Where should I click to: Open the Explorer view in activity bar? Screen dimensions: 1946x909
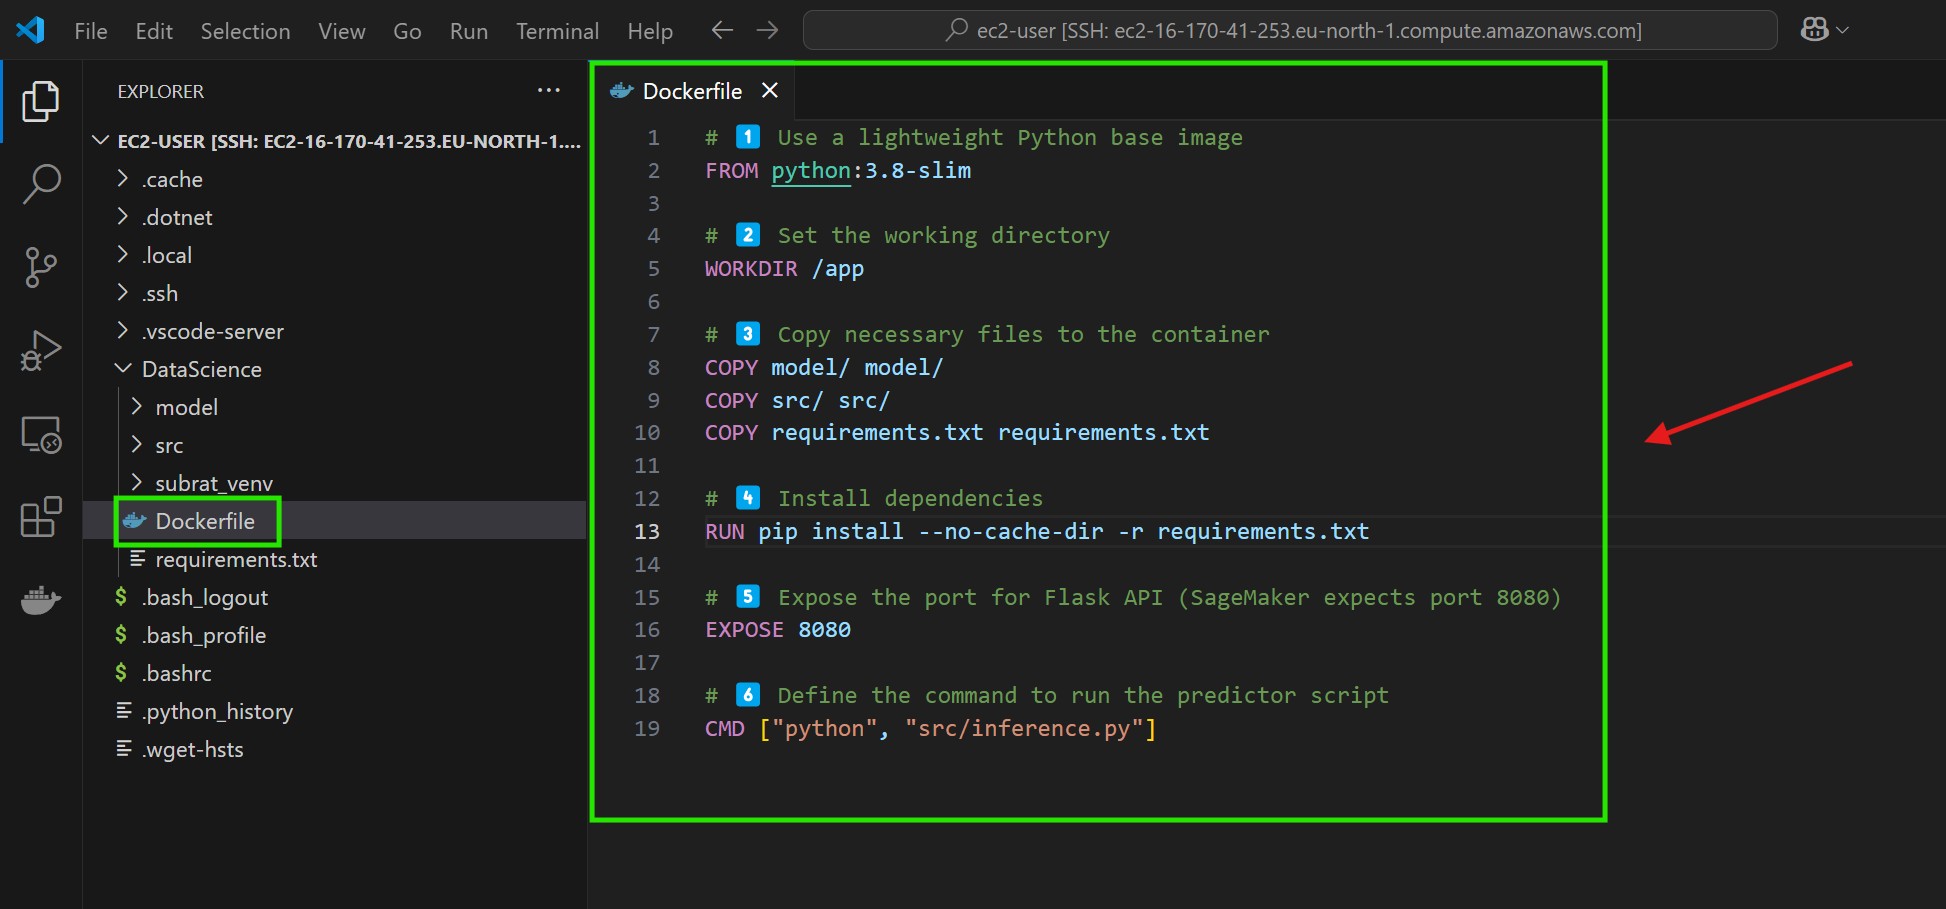pos(41,101)
